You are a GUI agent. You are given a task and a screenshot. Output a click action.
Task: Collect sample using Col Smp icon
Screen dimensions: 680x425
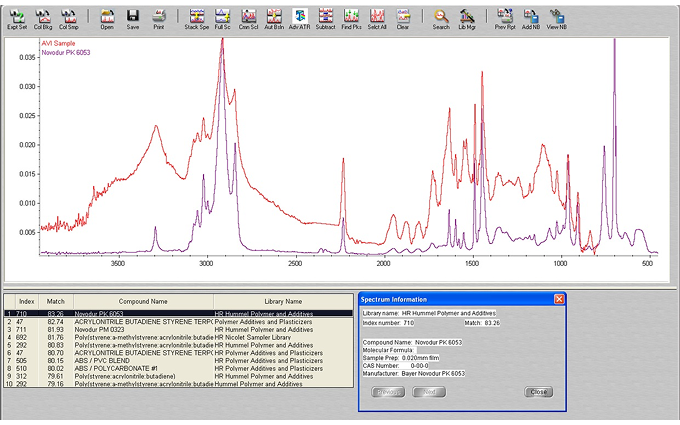[x=69, y=18]
